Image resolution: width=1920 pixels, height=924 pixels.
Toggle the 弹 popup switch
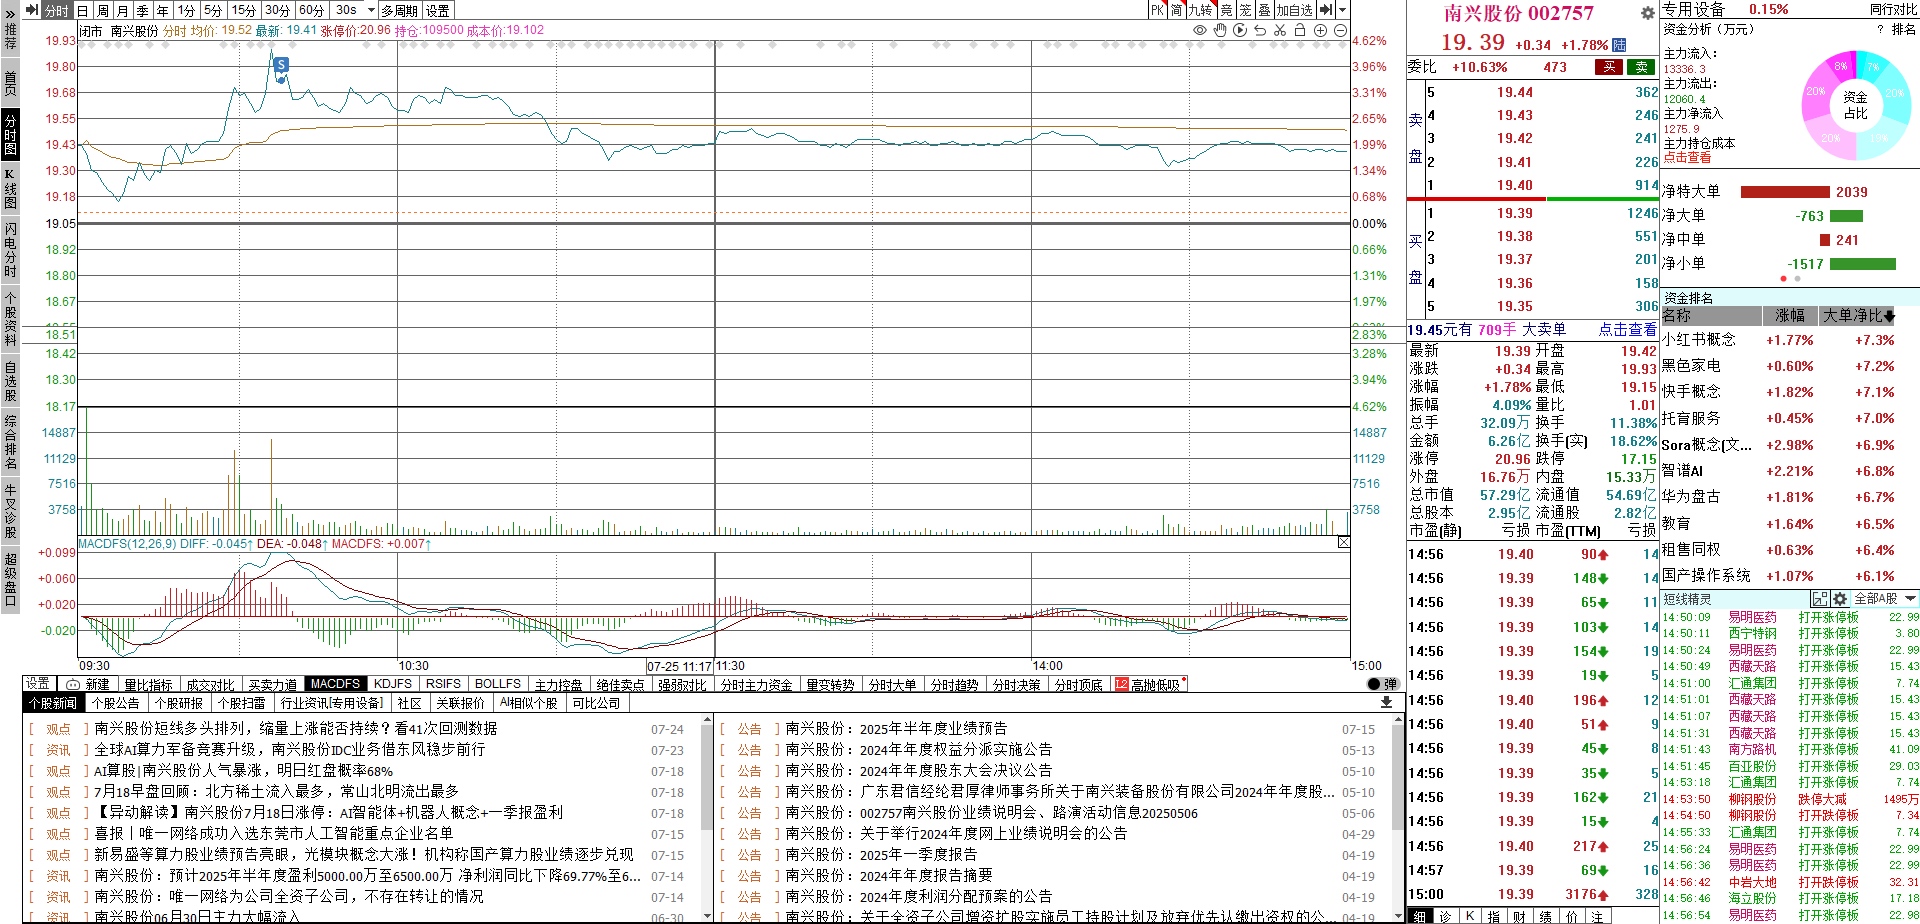pyautogui.click(x=1383, y=684)
